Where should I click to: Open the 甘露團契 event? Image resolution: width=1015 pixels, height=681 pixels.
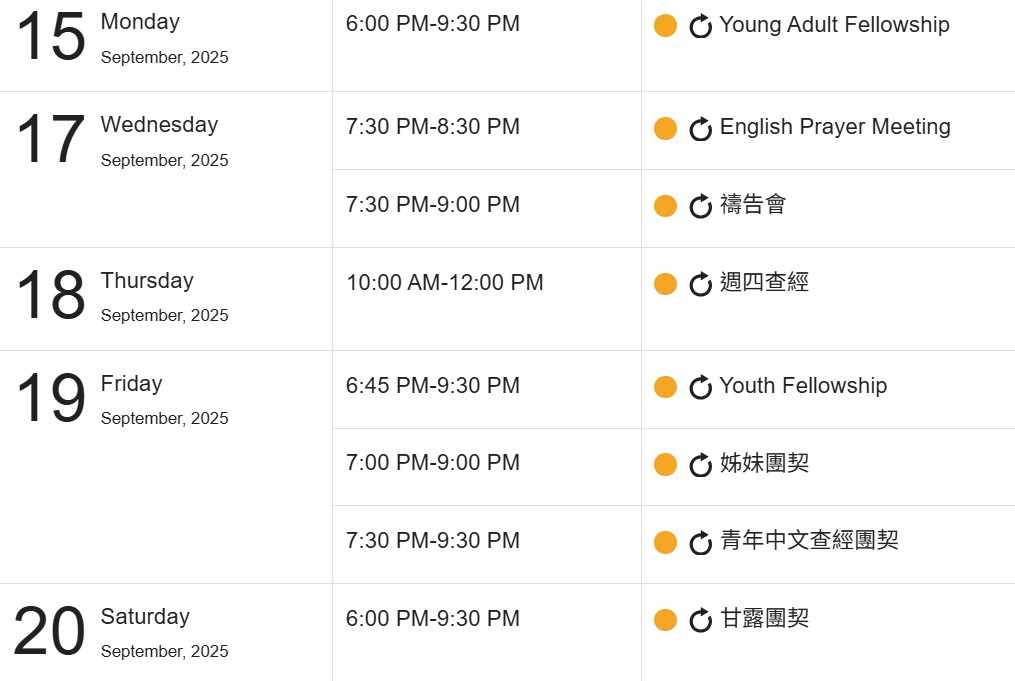(764, 618)
